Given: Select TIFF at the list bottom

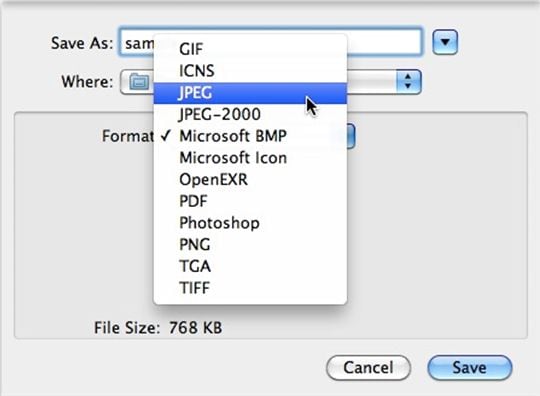Looking at the screenshot, I should tap(250, 288).
